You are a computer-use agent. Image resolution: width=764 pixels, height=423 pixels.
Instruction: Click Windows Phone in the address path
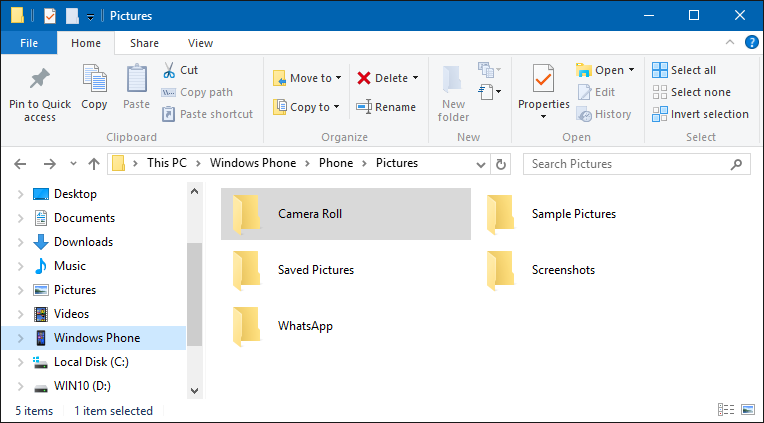point(253,163)
